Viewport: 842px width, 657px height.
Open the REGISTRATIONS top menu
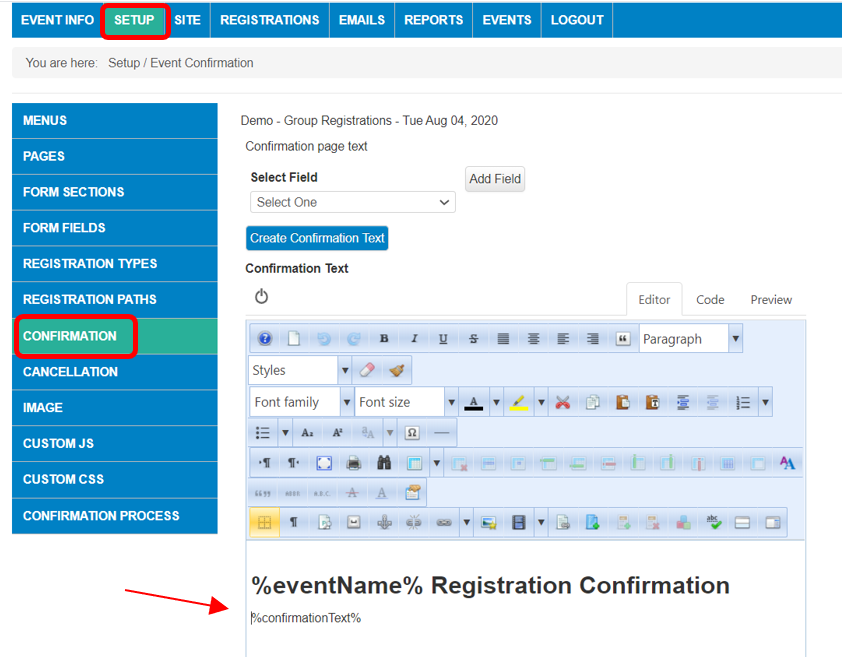point(270,20)
